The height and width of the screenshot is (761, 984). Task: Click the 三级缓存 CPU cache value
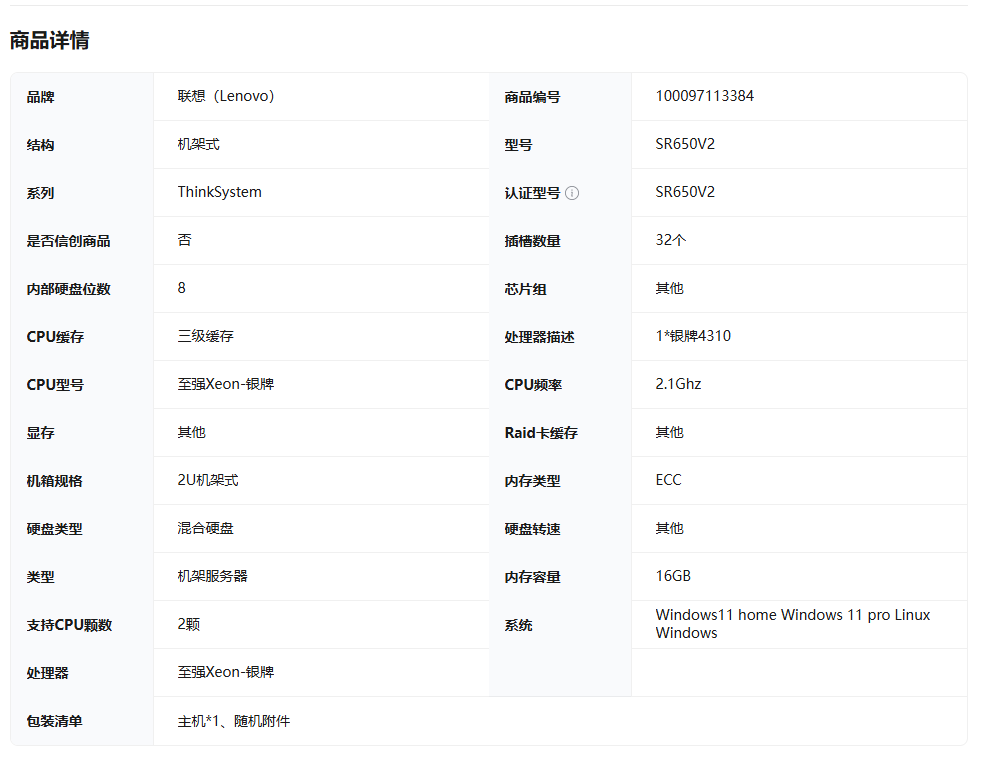coord(205,336)
